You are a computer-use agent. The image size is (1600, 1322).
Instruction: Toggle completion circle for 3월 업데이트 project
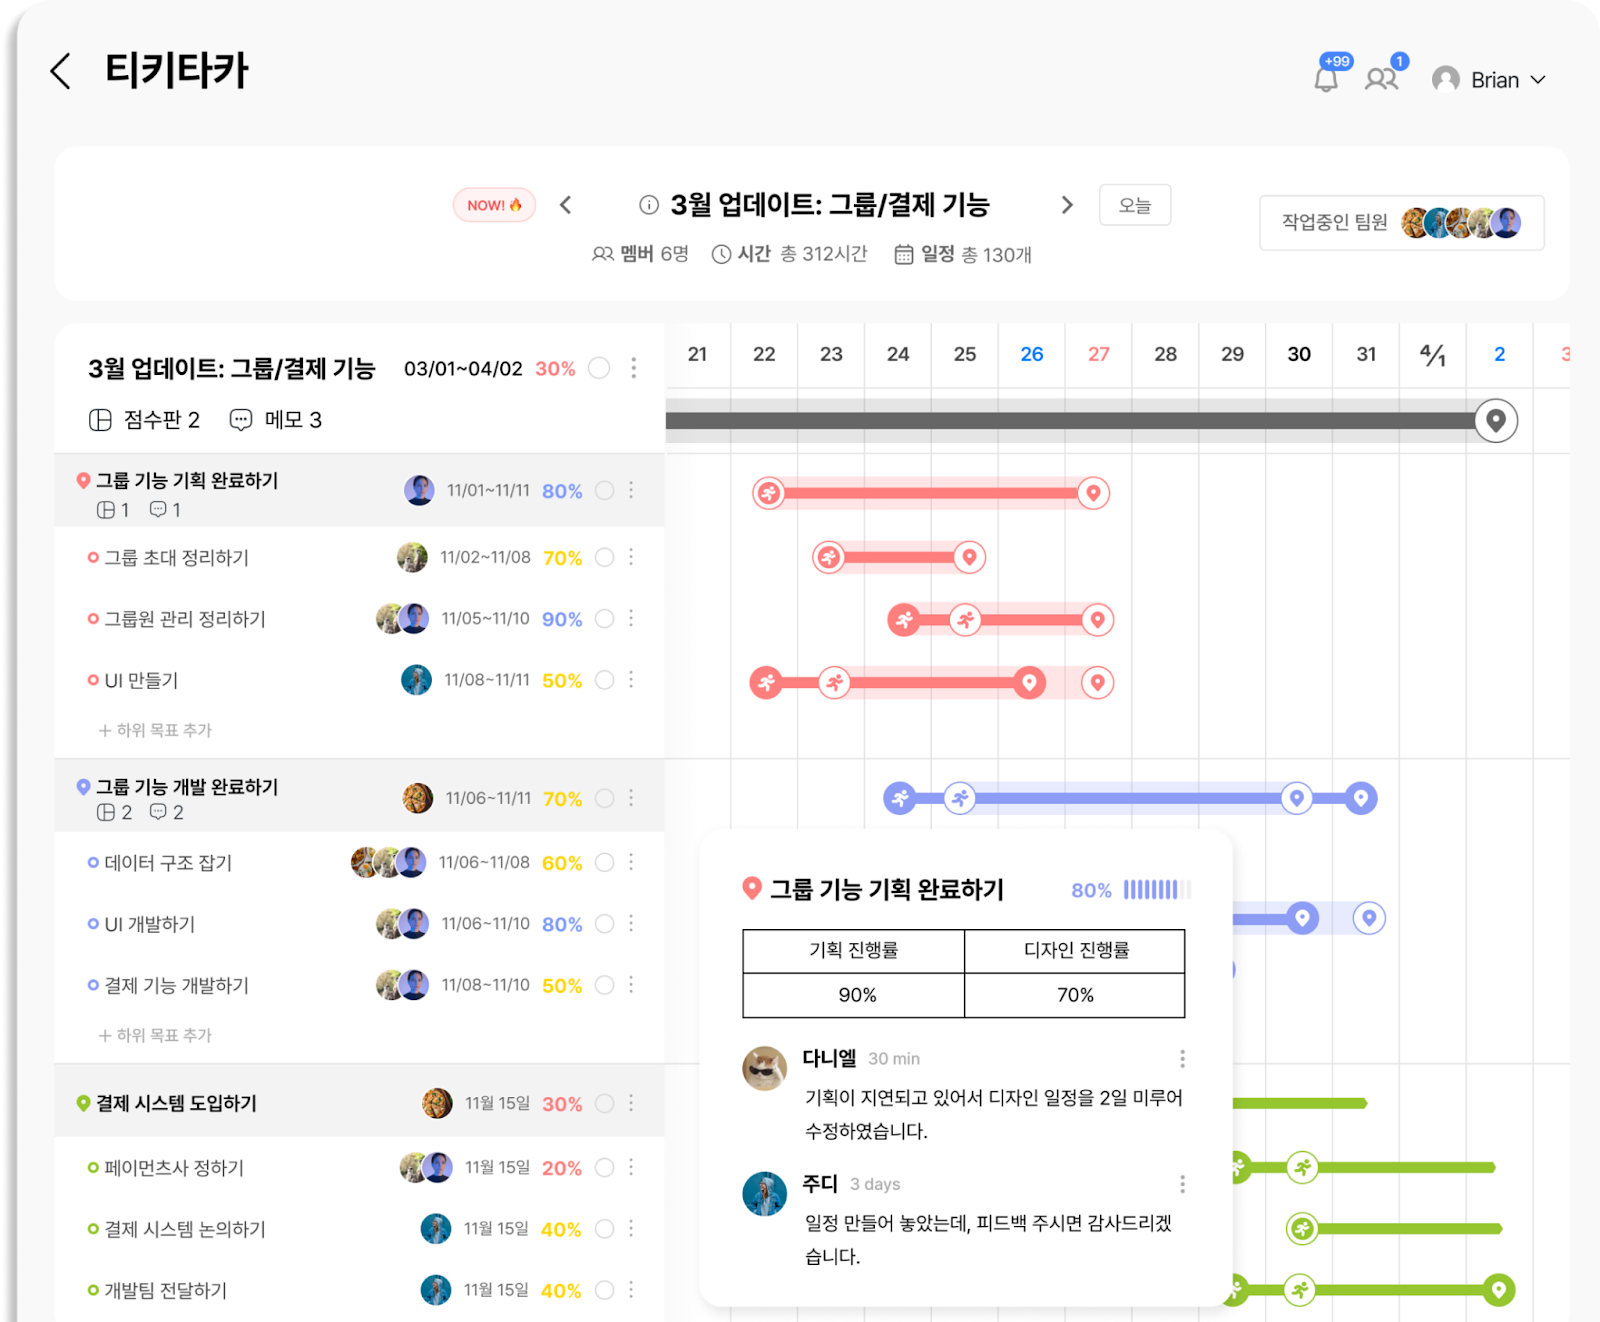[x=599, y=368]
